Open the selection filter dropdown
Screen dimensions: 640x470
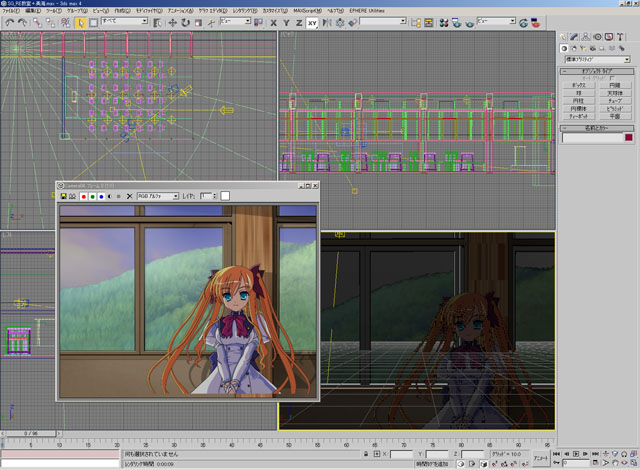point(124,21)
